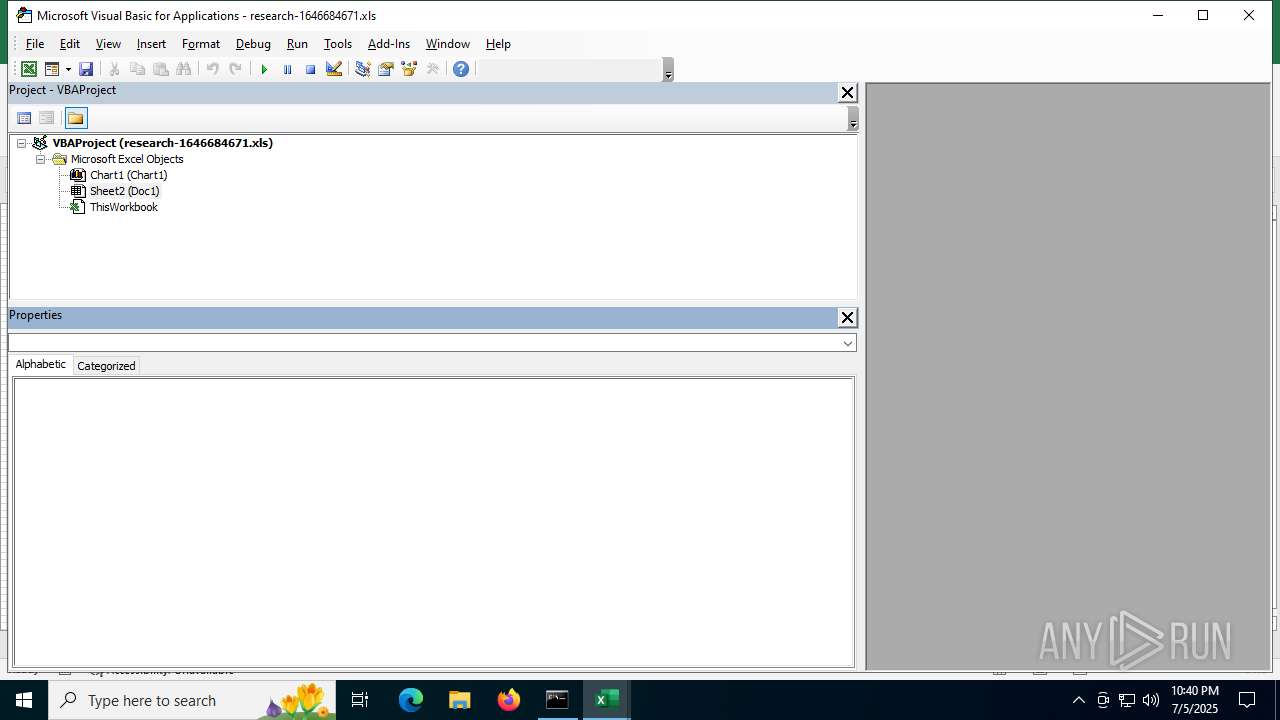Click the Paste clipboard icon
Screen dimensions: 1280x720
(x=160, y=69)
